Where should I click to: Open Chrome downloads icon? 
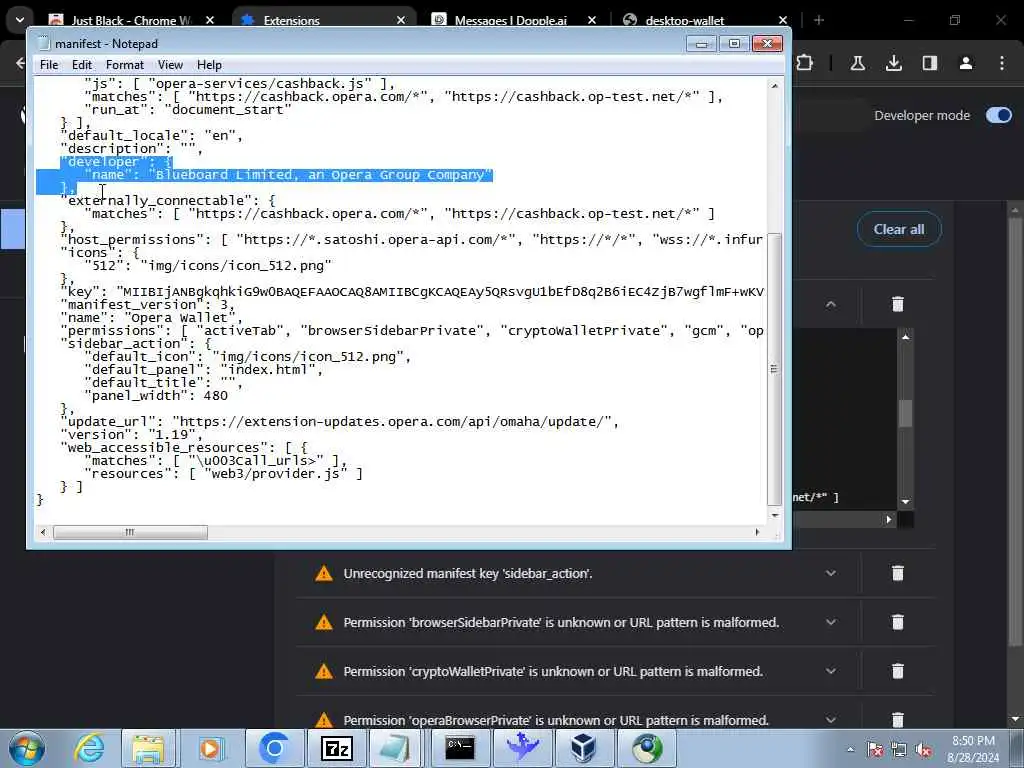pyautogui.click(x=894, y=63)
